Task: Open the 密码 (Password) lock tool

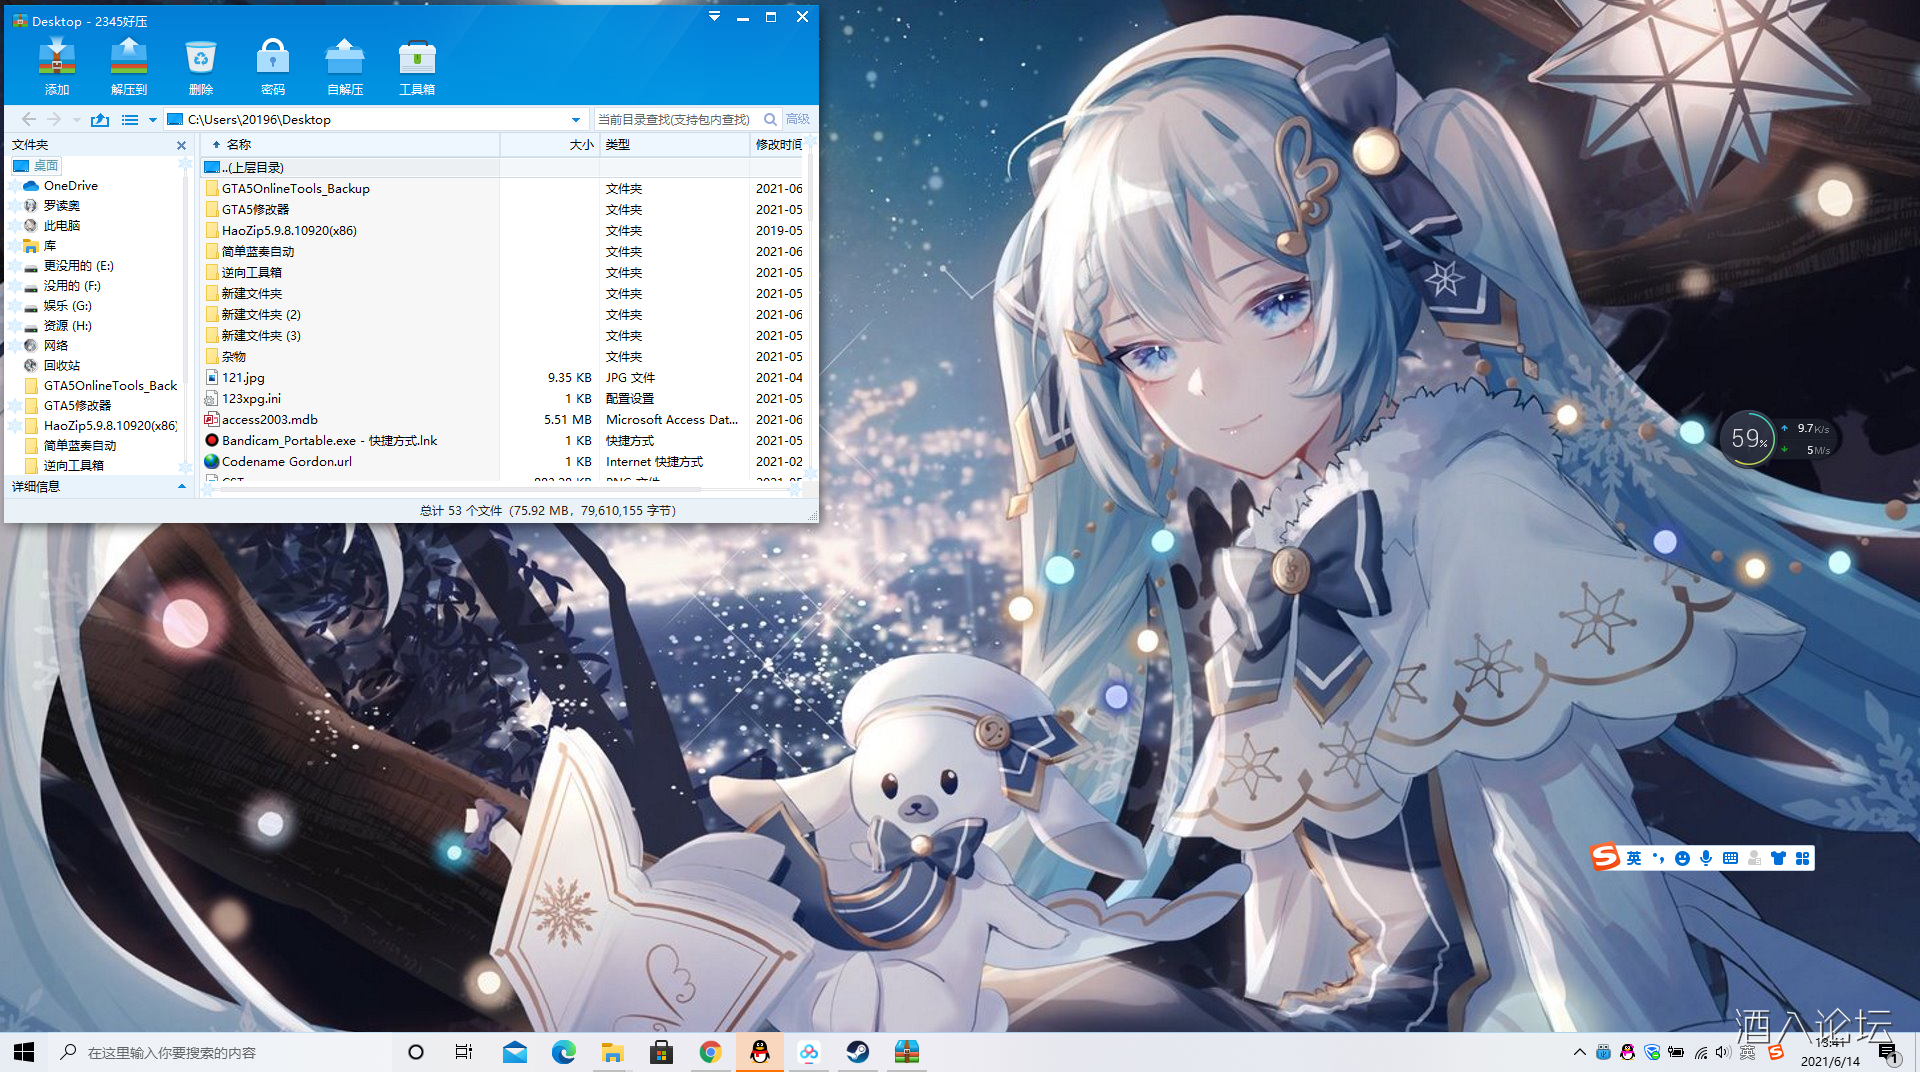Action: pyautogui.click(x=273, y=66)
